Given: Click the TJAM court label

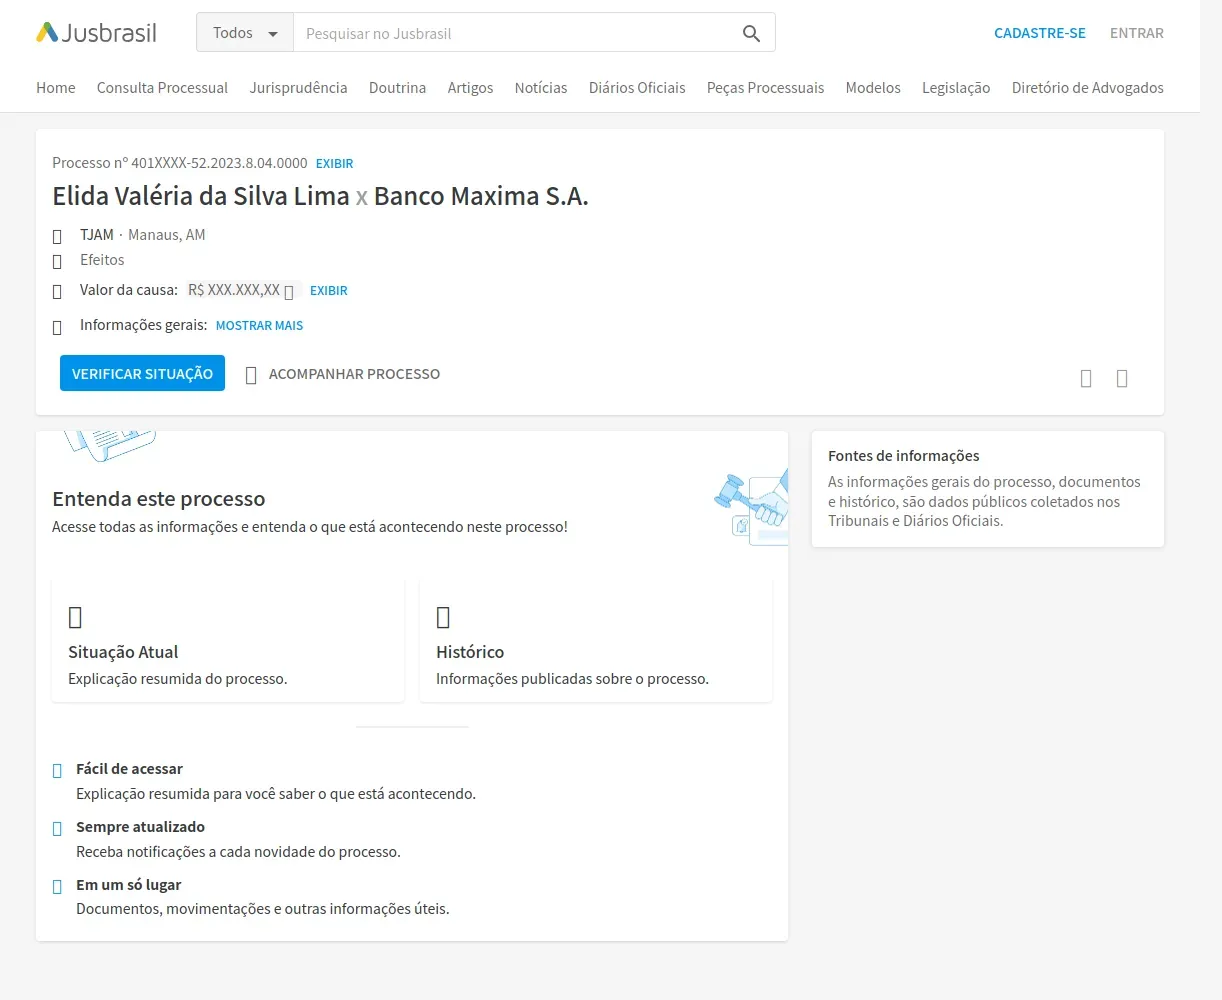Looking at the screenshot, I should pyautogui.click(x=97, y=235).
